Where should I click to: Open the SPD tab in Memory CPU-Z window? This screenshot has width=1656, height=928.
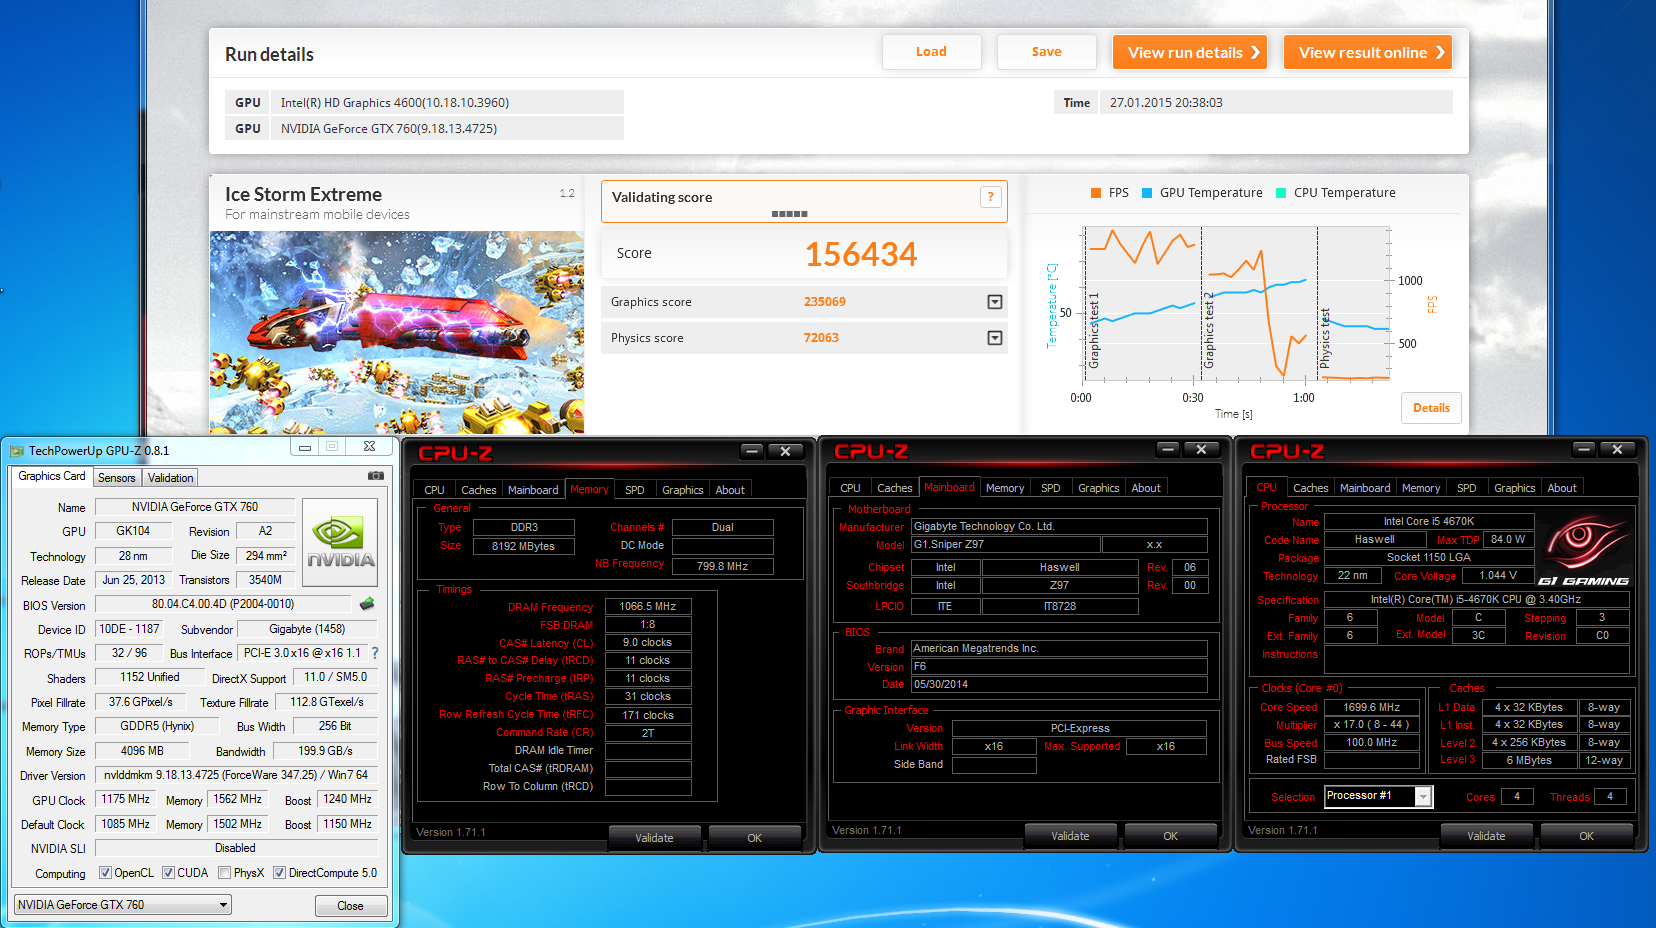pos(634,490)
